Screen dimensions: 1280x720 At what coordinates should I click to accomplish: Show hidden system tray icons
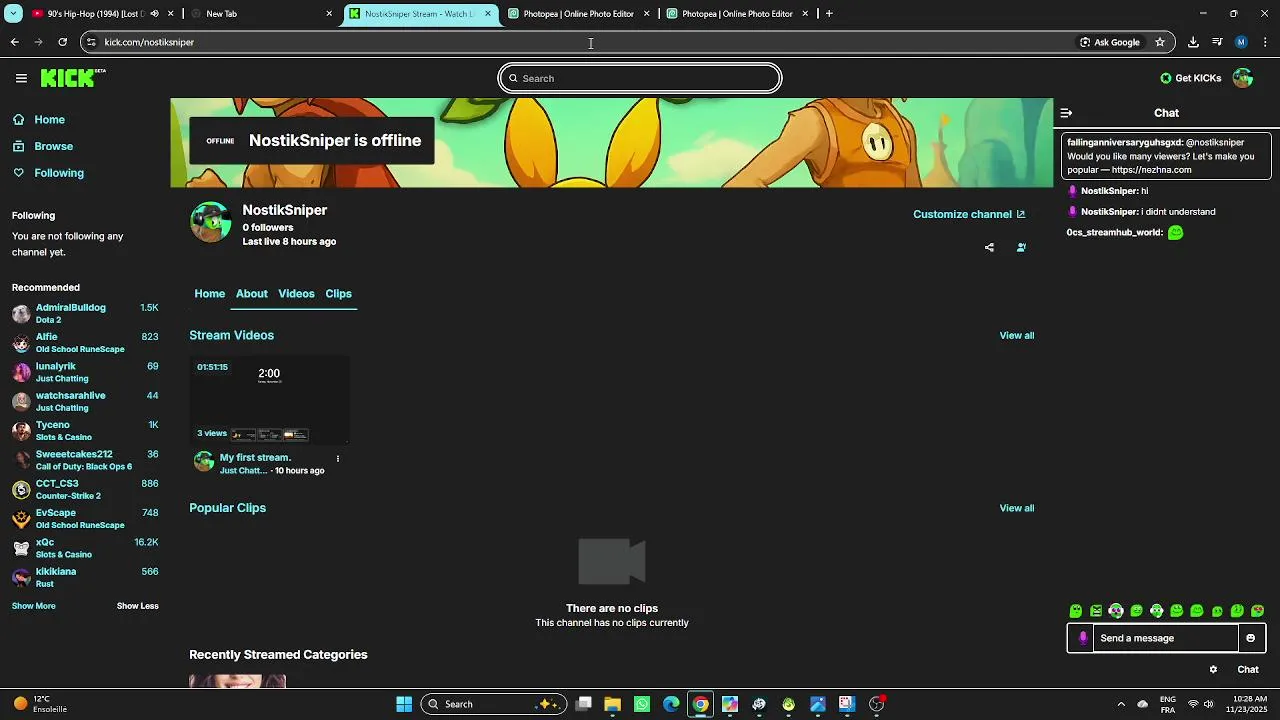point(1121,704)
